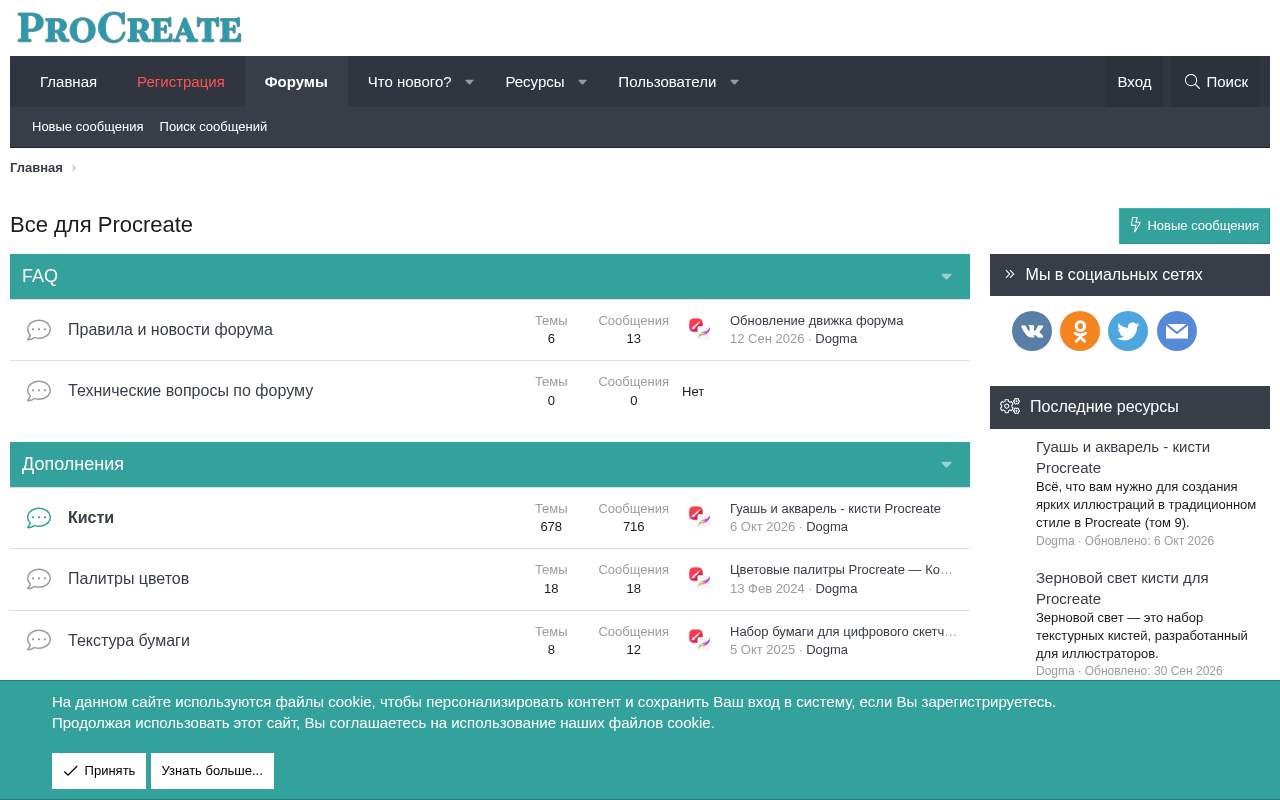Viewport: 1280px width, 800px height.
Task: Expand the Пользователи dropdown arrow
Action: tap(734, 82)
